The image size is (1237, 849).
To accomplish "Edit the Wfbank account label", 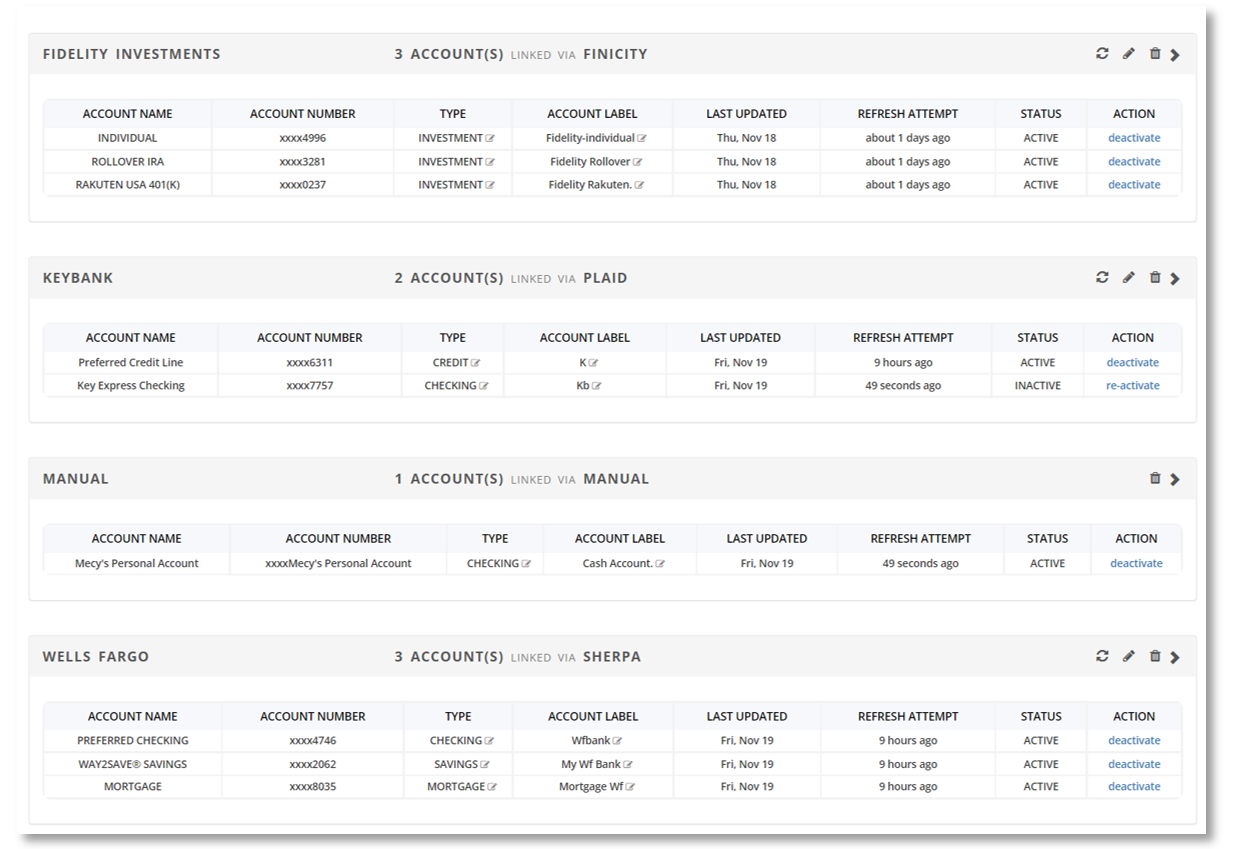I will click(618, 741).
